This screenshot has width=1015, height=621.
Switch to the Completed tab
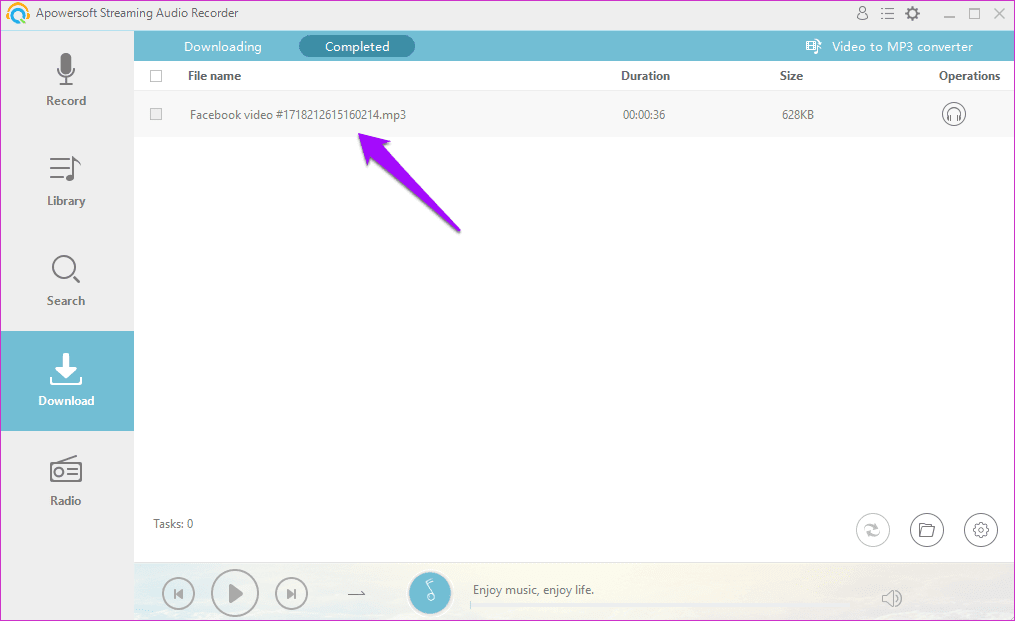(357, 47)
